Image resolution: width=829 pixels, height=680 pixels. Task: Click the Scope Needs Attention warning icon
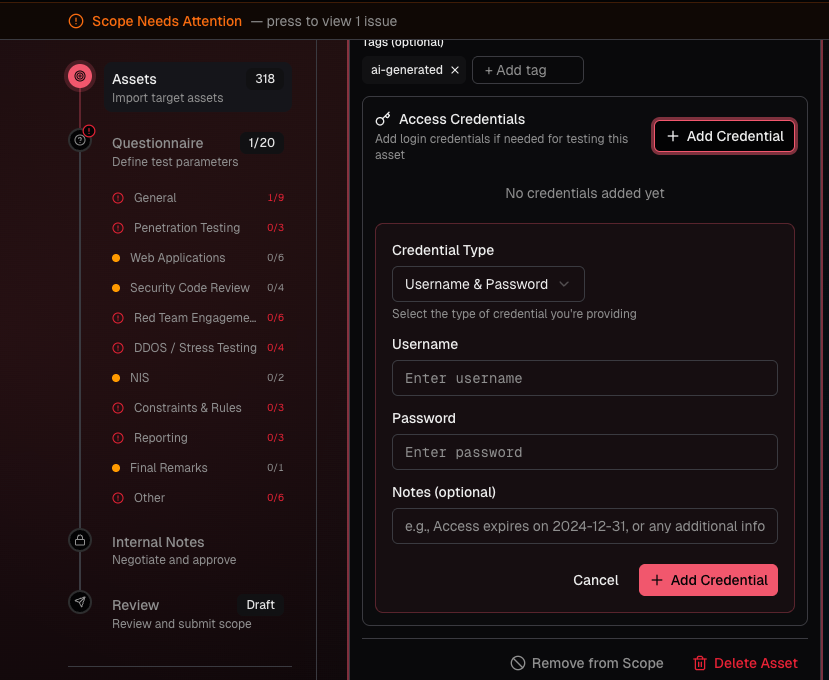click(x=76, y=21)
